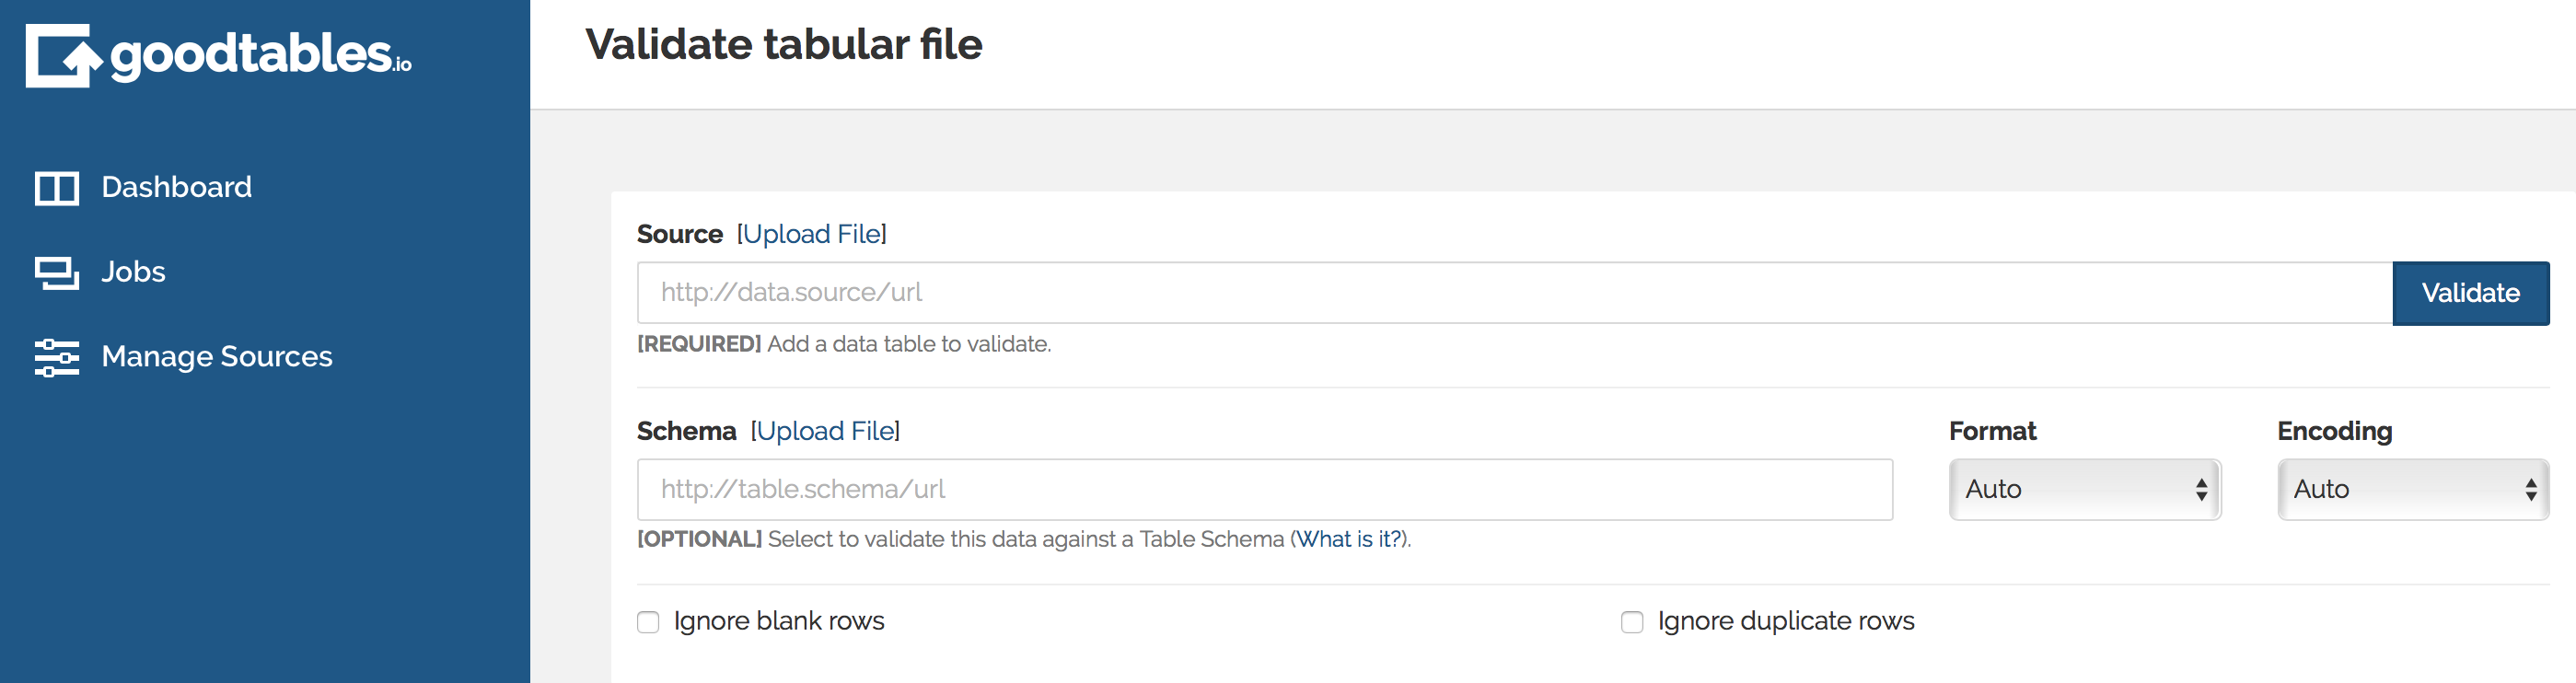This screenshot has width=2576, height=683.
Task: Open Manage Sources from sidebar
Action: [x=217, y=357]
